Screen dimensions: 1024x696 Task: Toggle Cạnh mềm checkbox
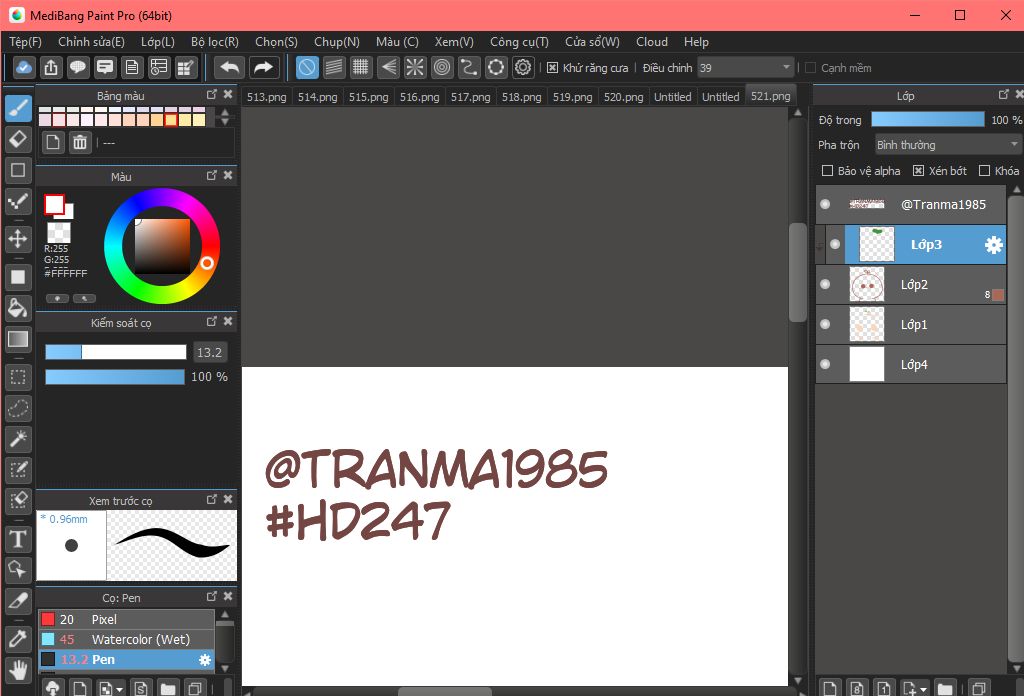[x=810, y=68]
